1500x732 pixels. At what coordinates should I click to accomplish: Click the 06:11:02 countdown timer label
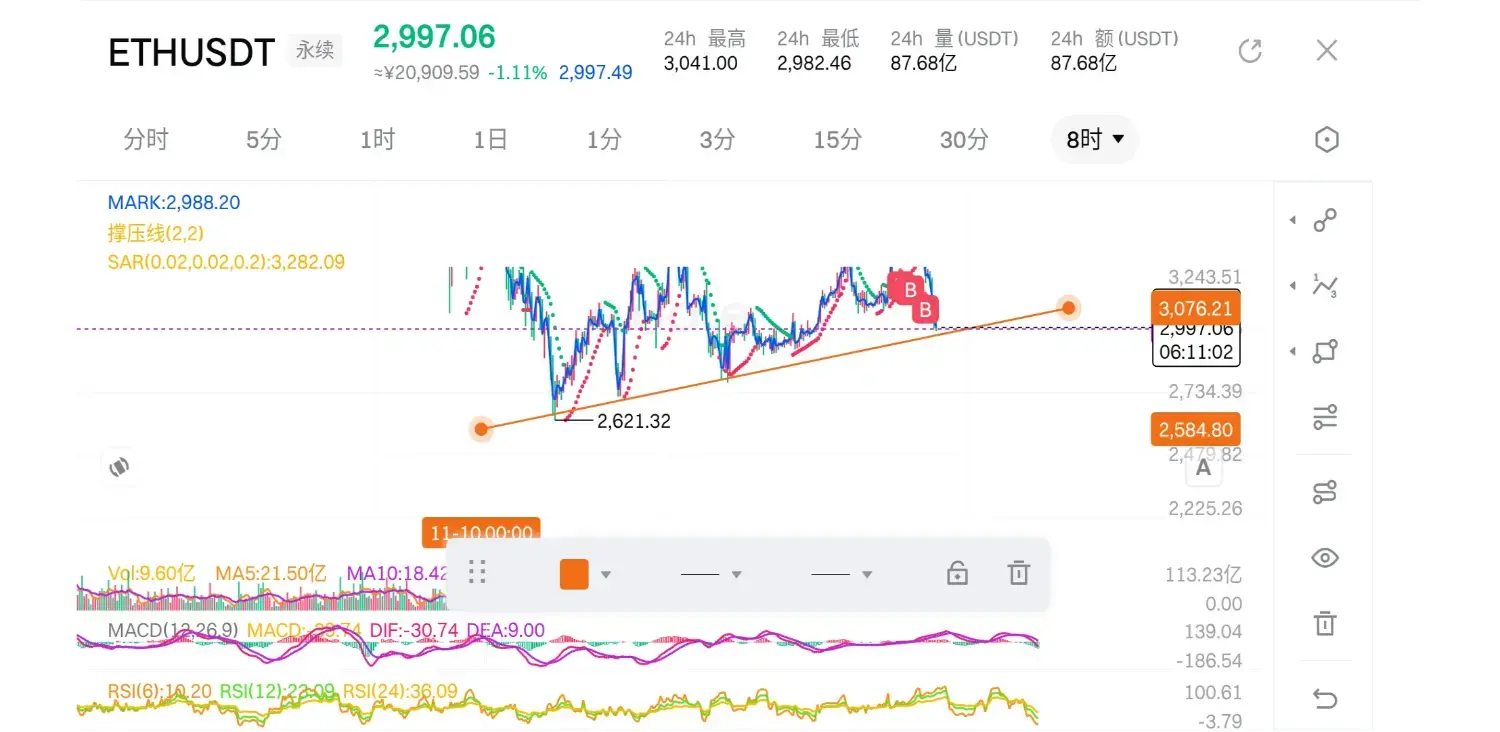tap(1197, 352)
